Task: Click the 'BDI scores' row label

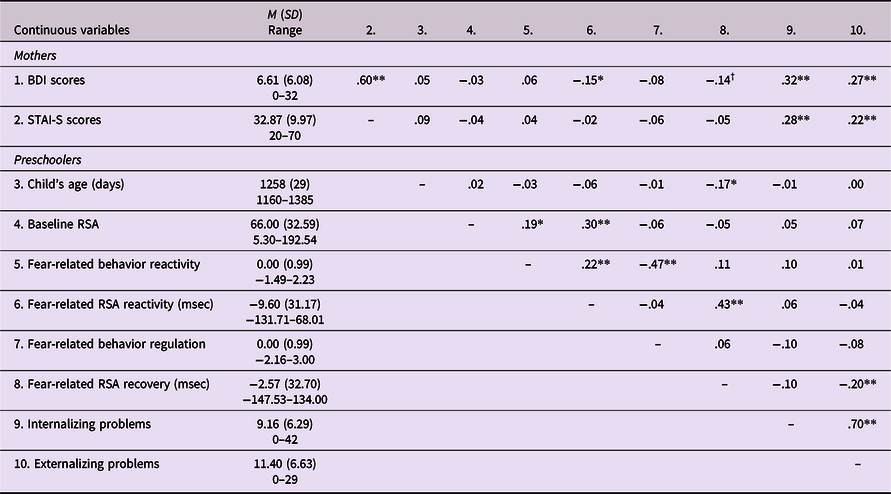Action: tap(49, 80)
